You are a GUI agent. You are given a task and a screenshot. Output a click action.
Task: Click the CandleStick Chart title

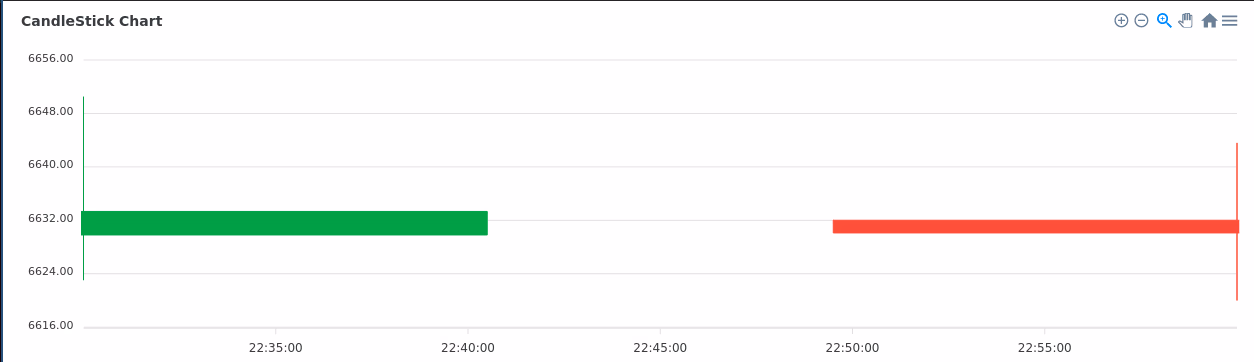[x=92, y=21]
